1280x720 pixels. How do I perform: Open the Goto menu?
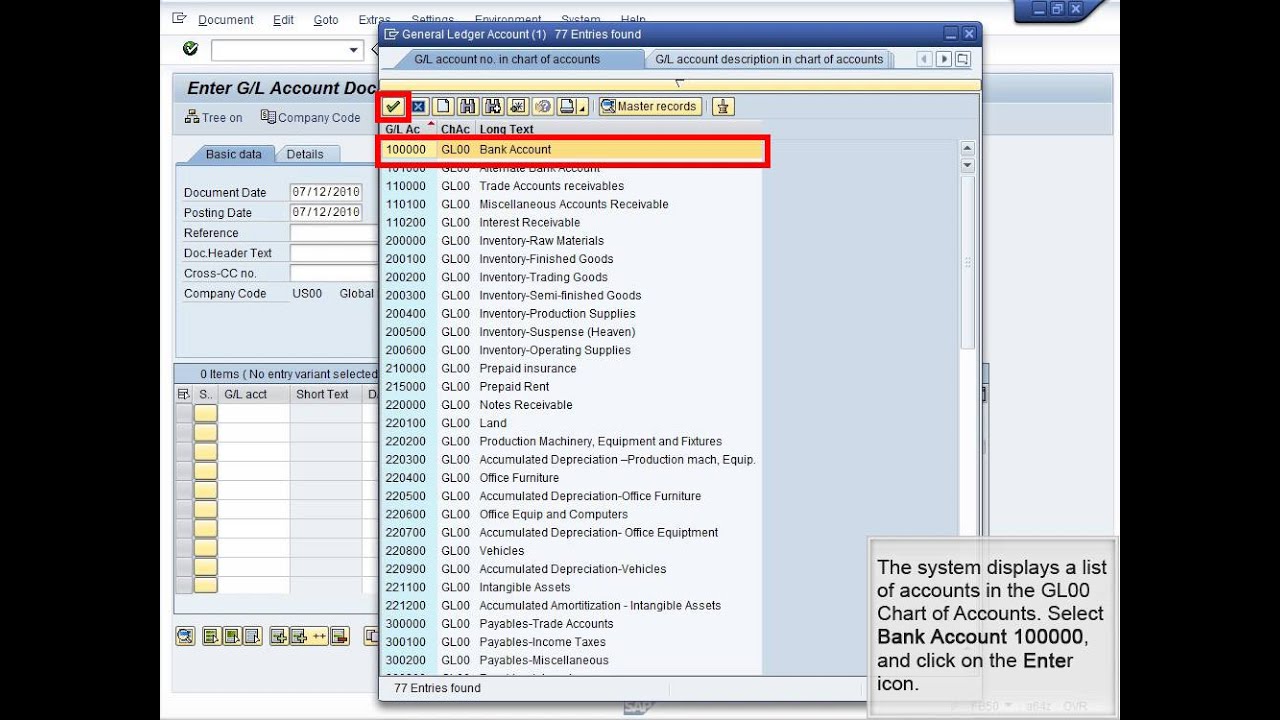pos(326,20)
